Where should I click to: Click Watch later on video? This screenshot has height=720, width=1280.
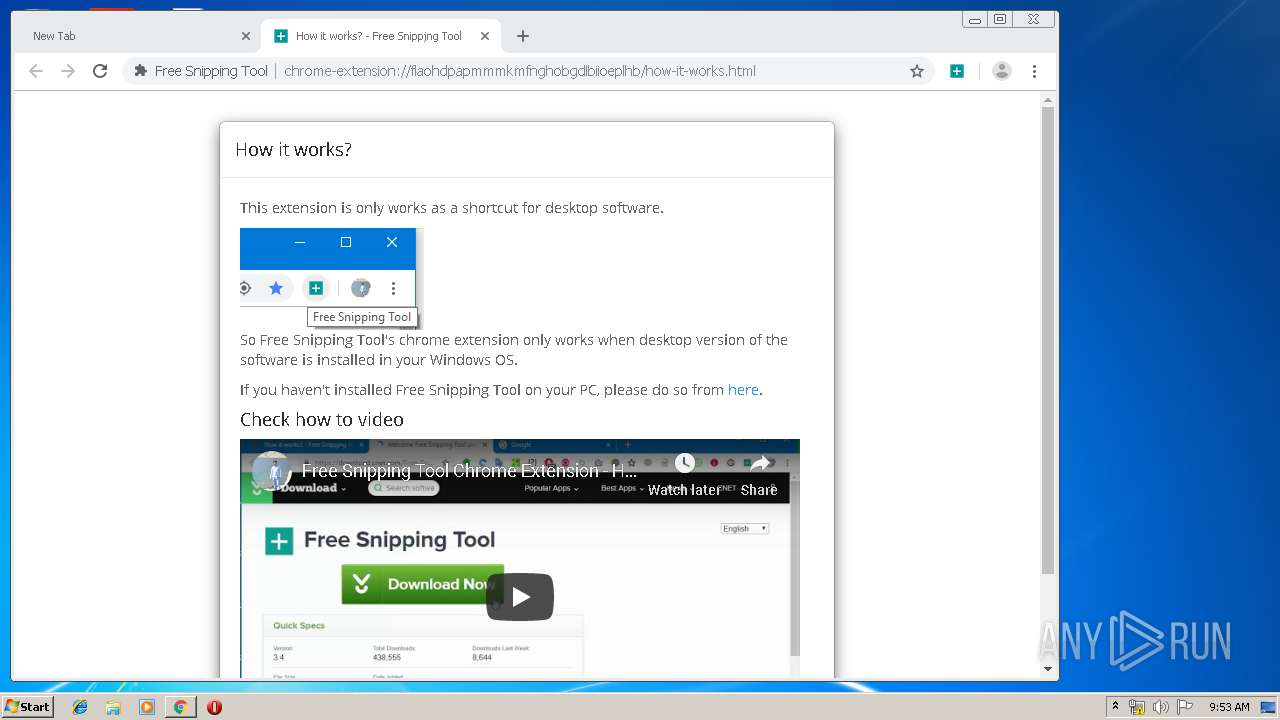tap(684, 475)
